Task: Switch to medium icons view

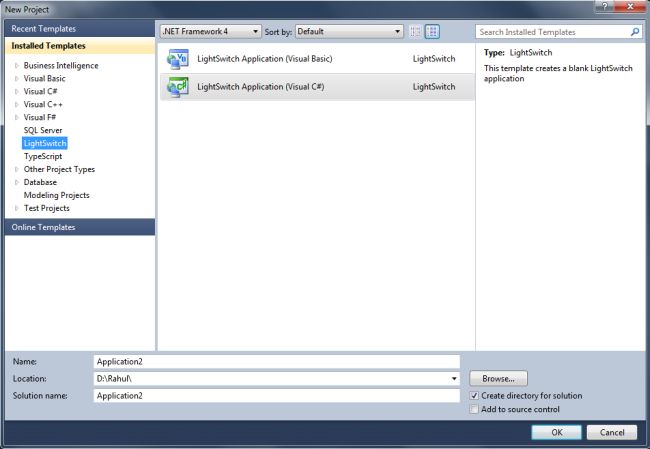Action: [x=432, y=32]
